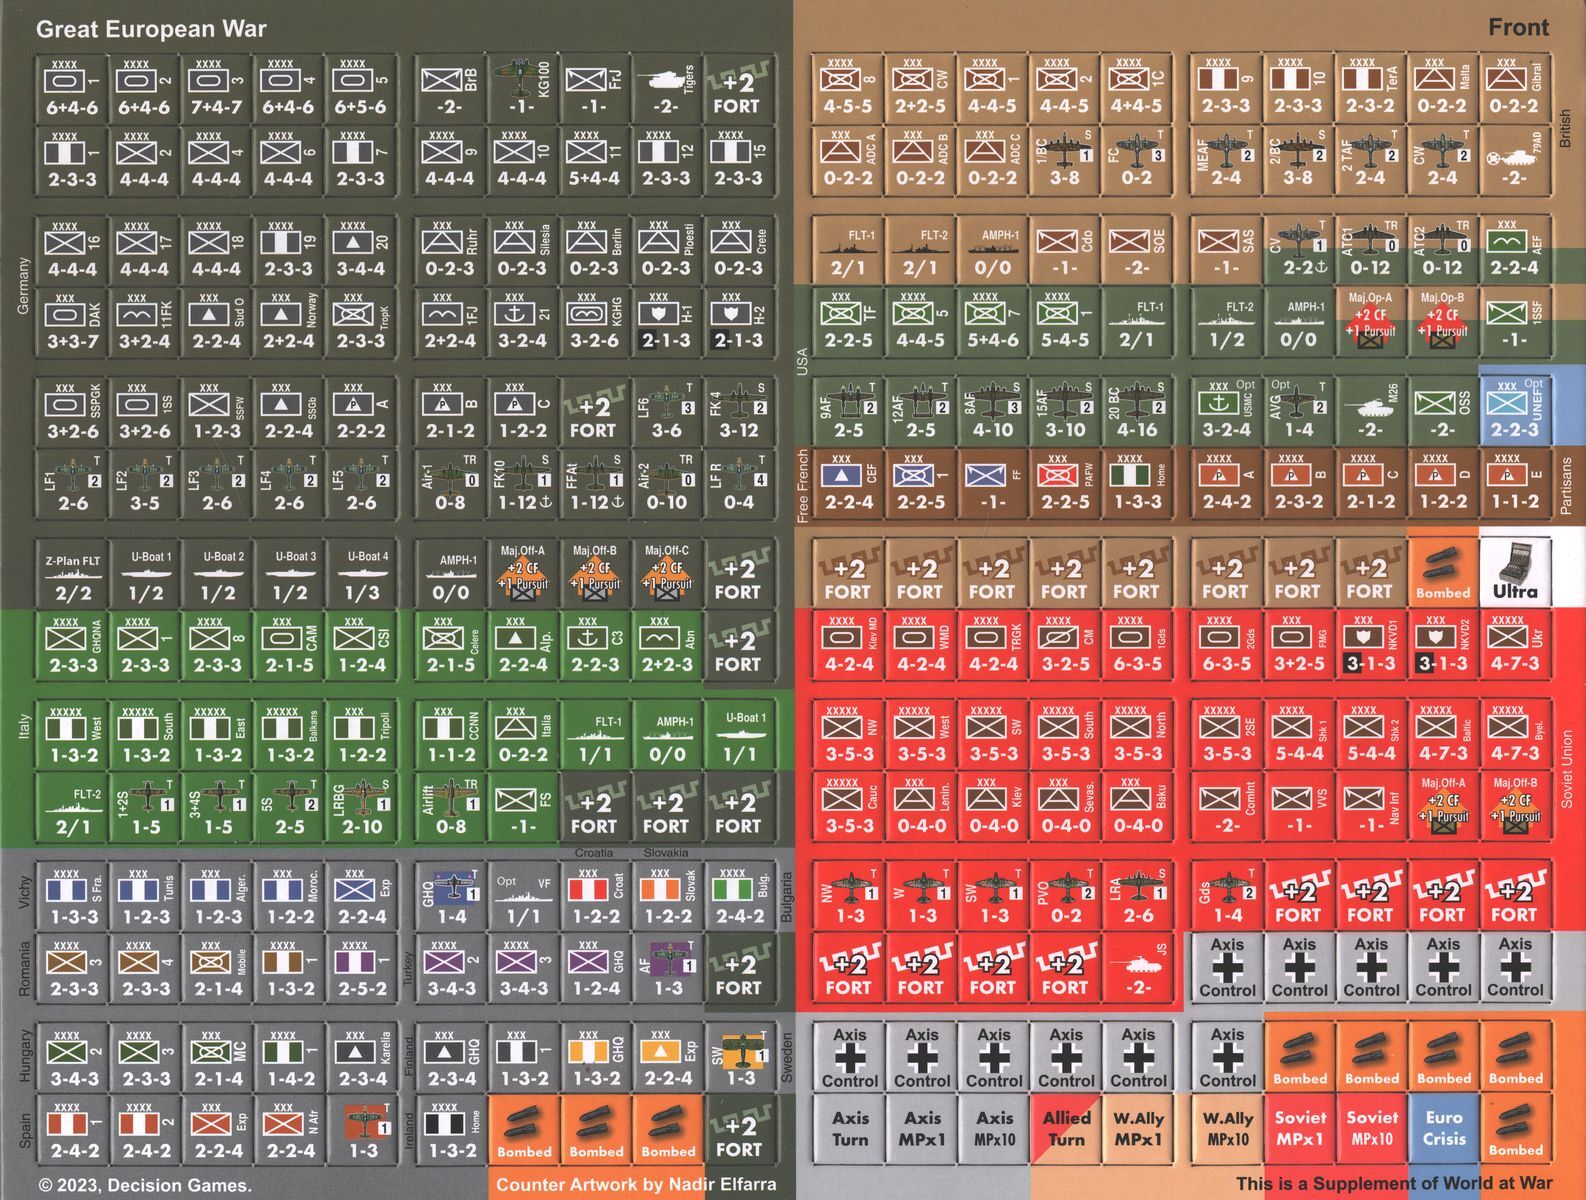Select the German Maj.Off-C offensive counter
Screen dimensions: 1586x1200
[665, 575]
